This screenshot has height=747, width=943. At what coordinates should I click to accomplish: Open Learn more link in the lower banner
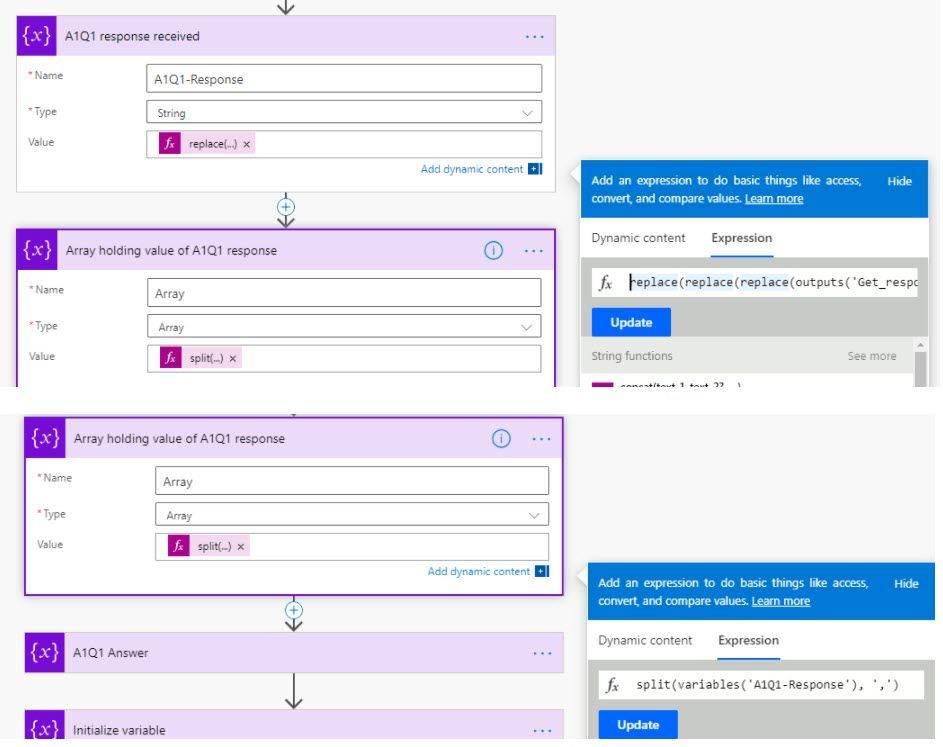[x=781, y=601]
